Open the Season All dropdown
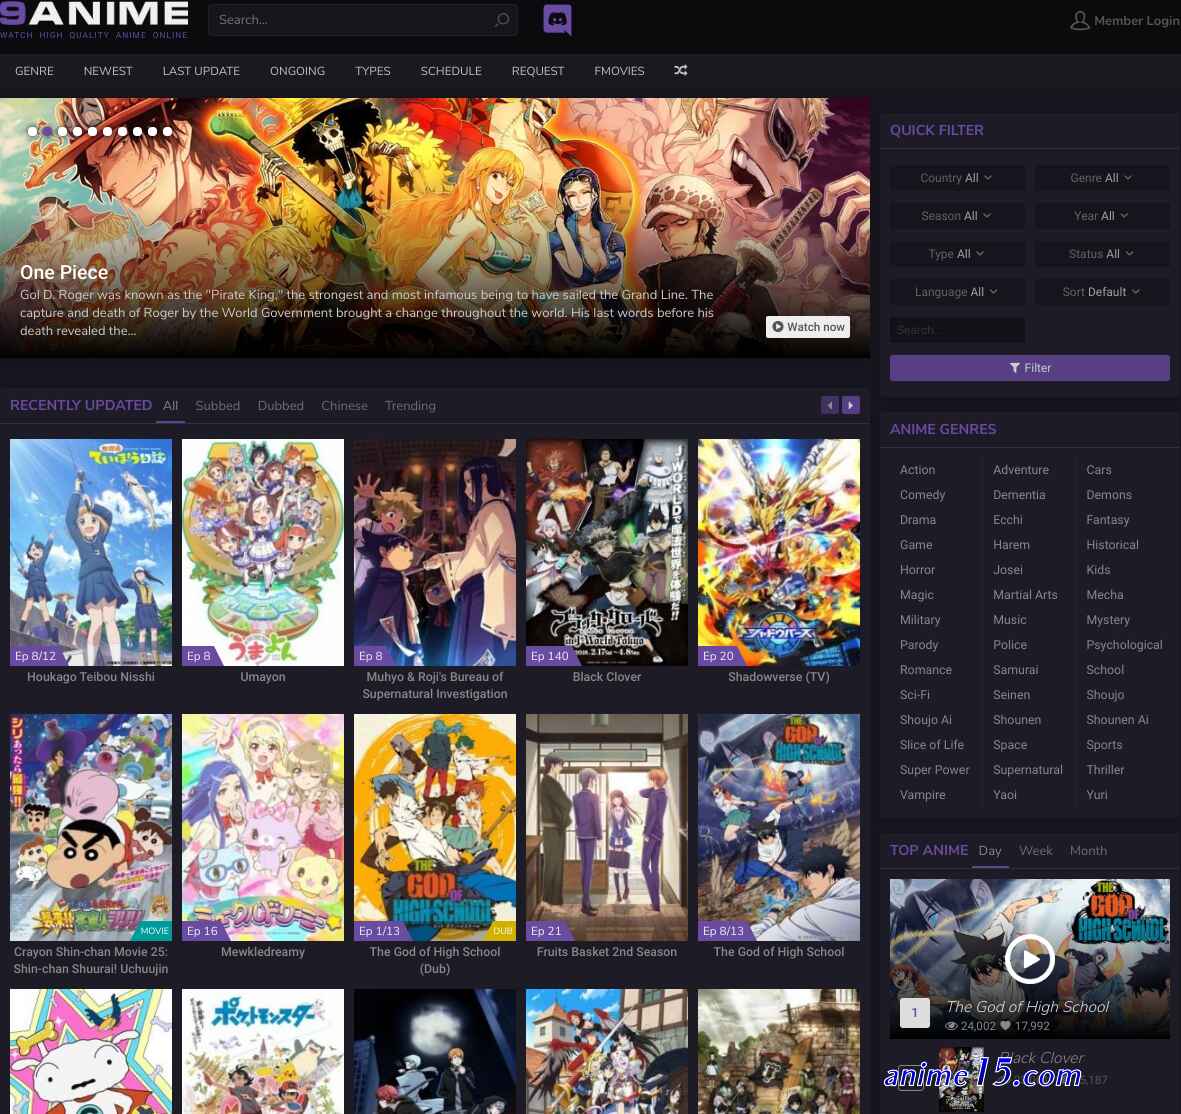1181x1114 pixels. pos(957,215)
